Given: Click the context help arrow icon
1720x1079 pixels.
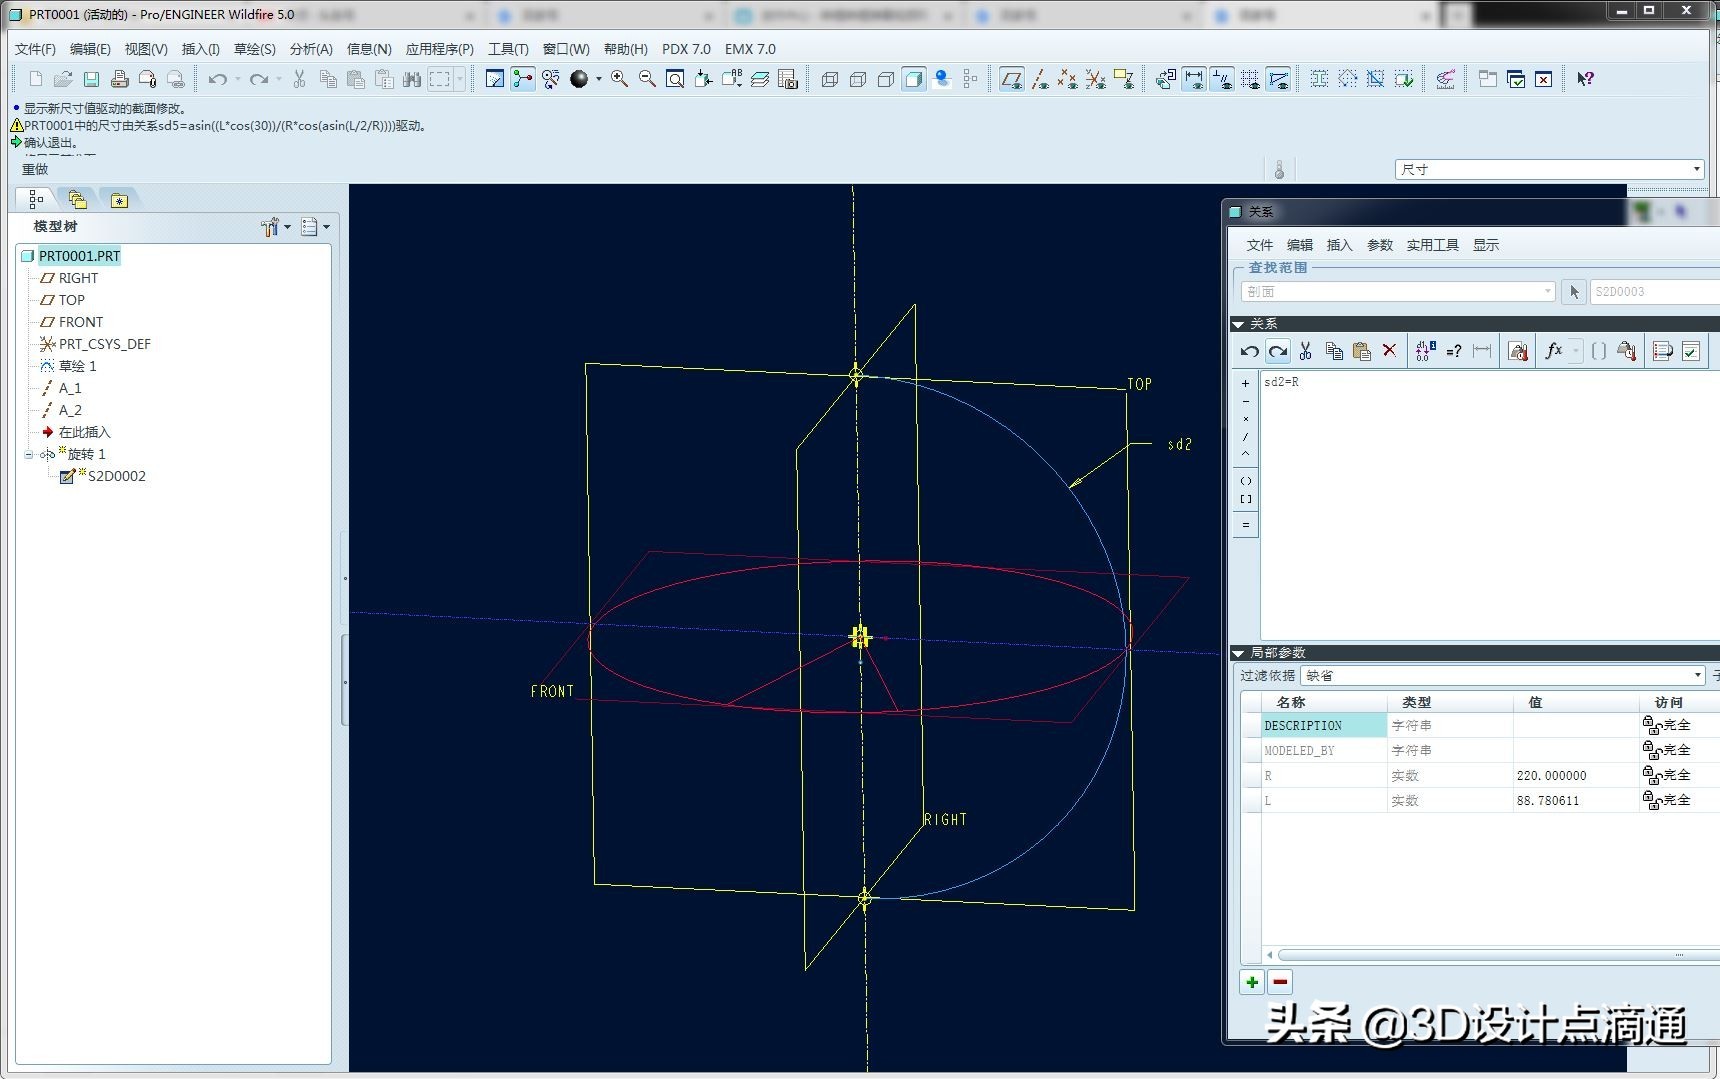Looking at the screenshot, I should click(x=1585, y=80).
